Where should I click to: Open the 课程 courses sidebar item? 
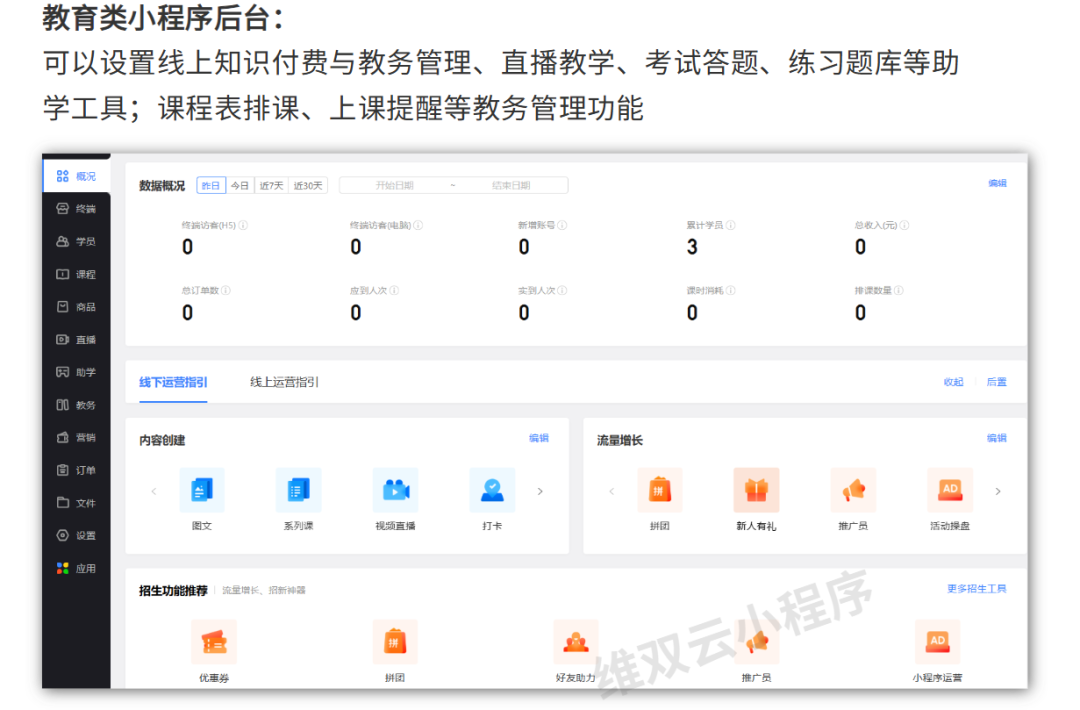(x=76, y=274)
